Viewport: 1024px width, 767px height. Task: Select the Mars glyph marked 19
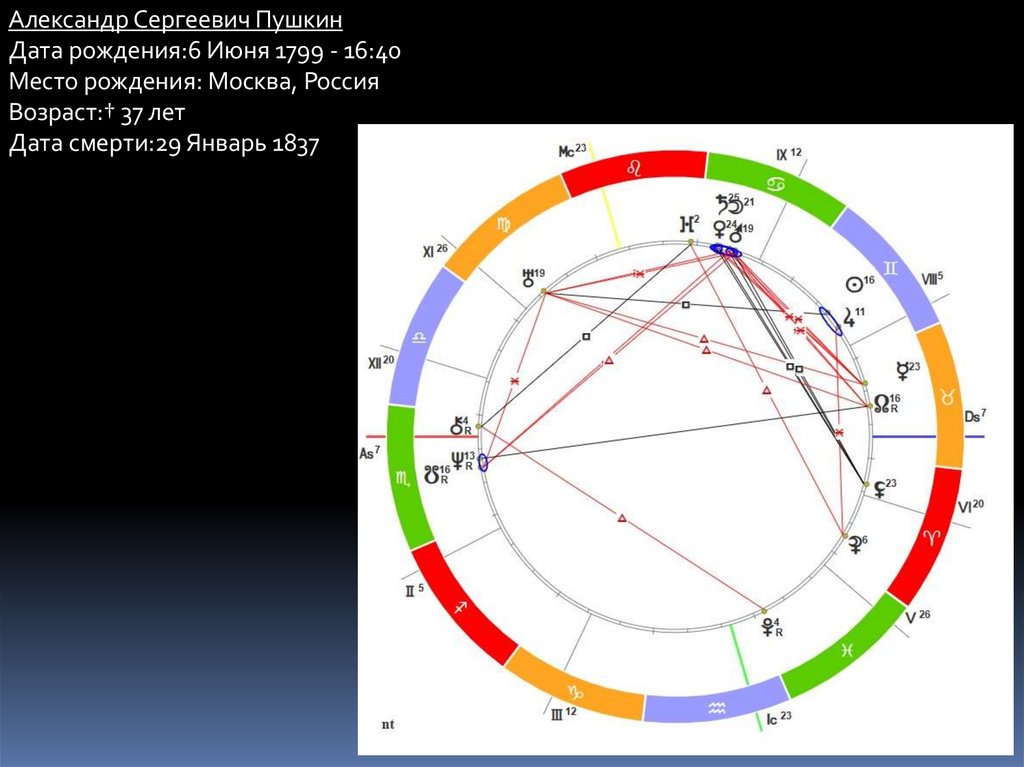click(735, 234)
